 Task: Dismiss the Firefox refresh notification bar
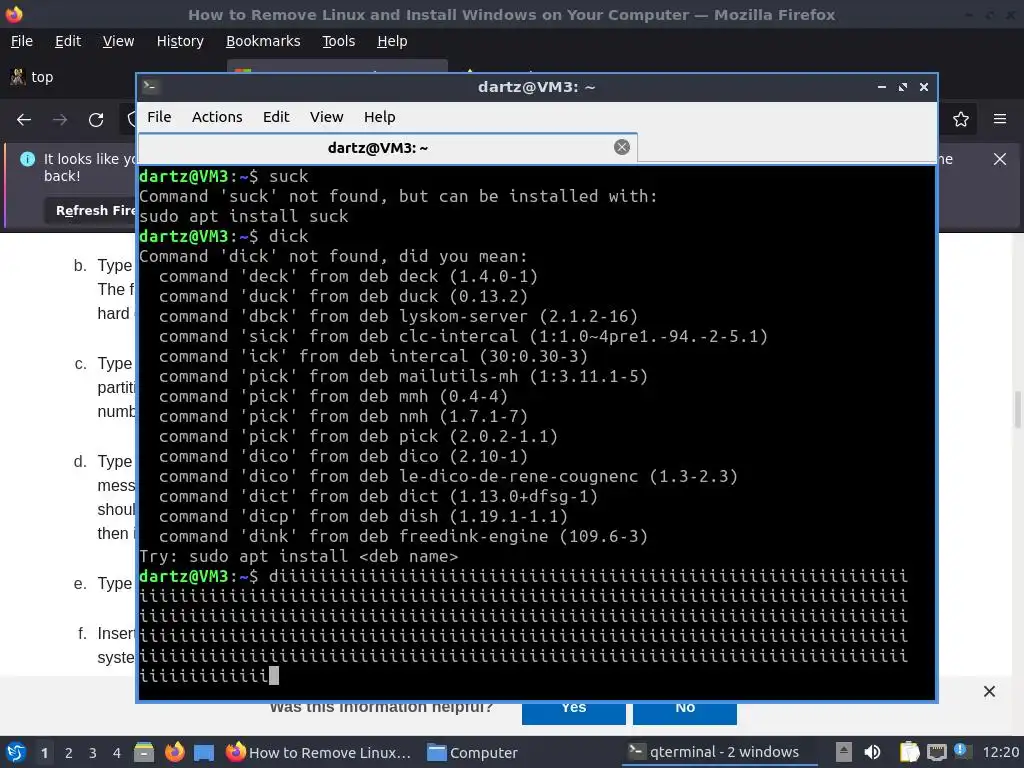point(1000,159)
